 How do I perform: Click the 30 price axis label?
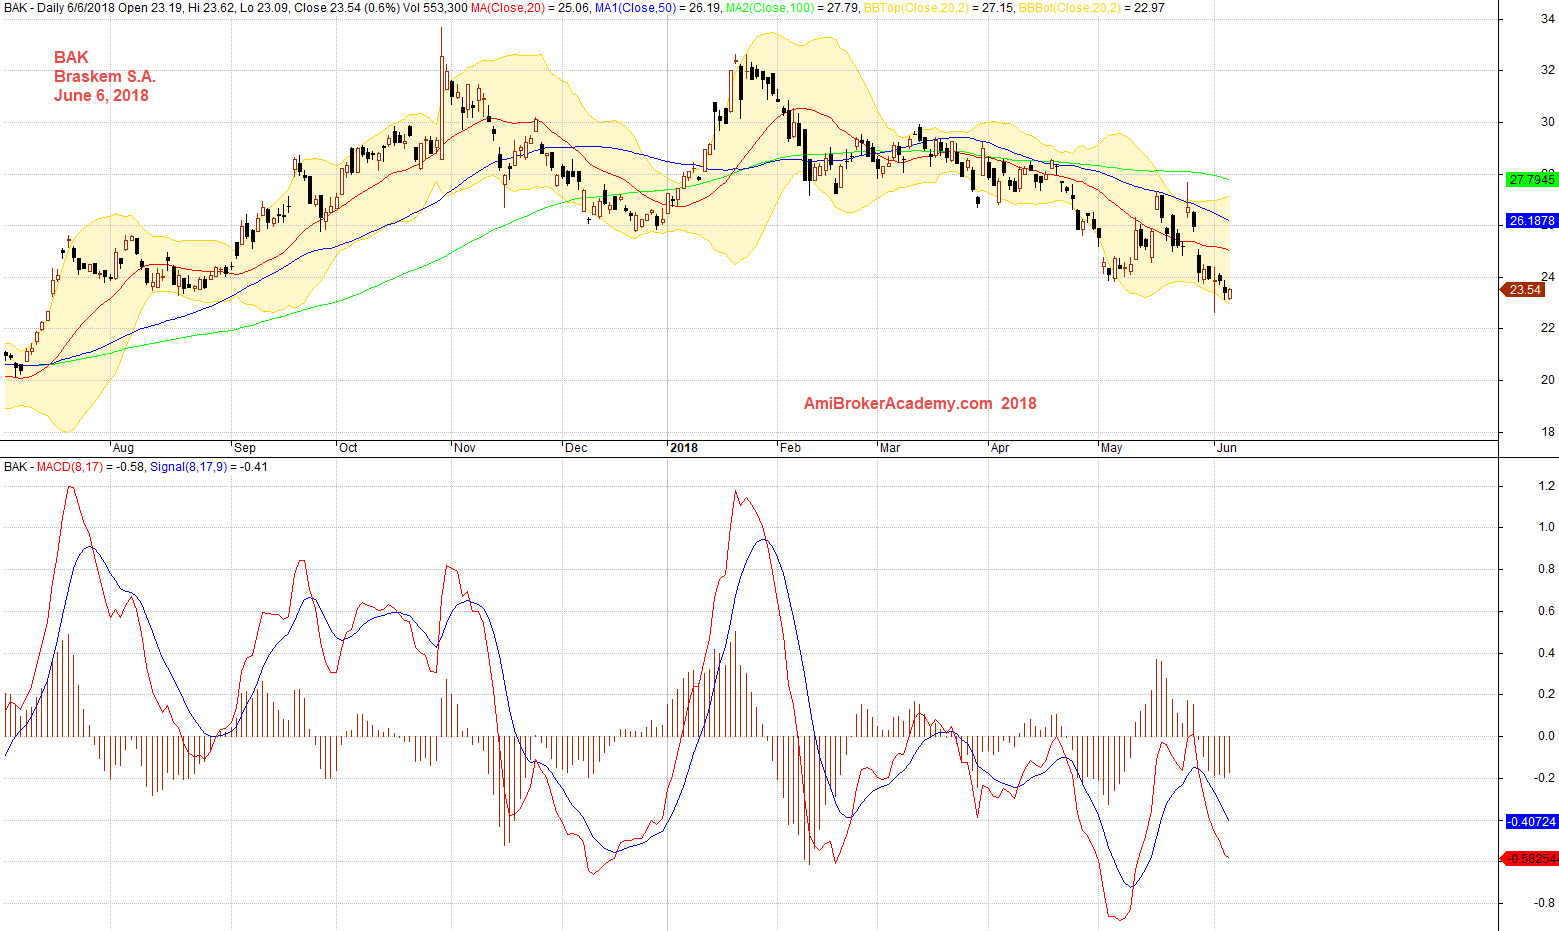(1548, 122)
